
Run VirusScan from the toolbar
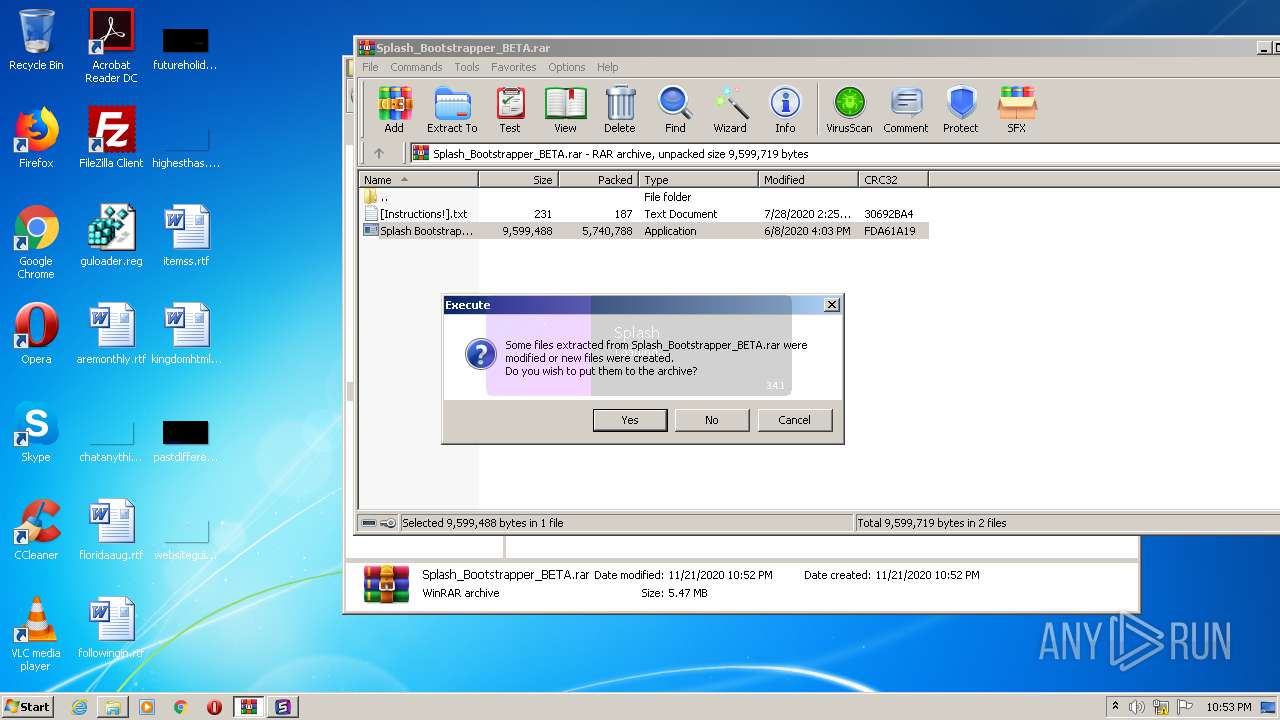pyautogui.click(x=849, y=110)
